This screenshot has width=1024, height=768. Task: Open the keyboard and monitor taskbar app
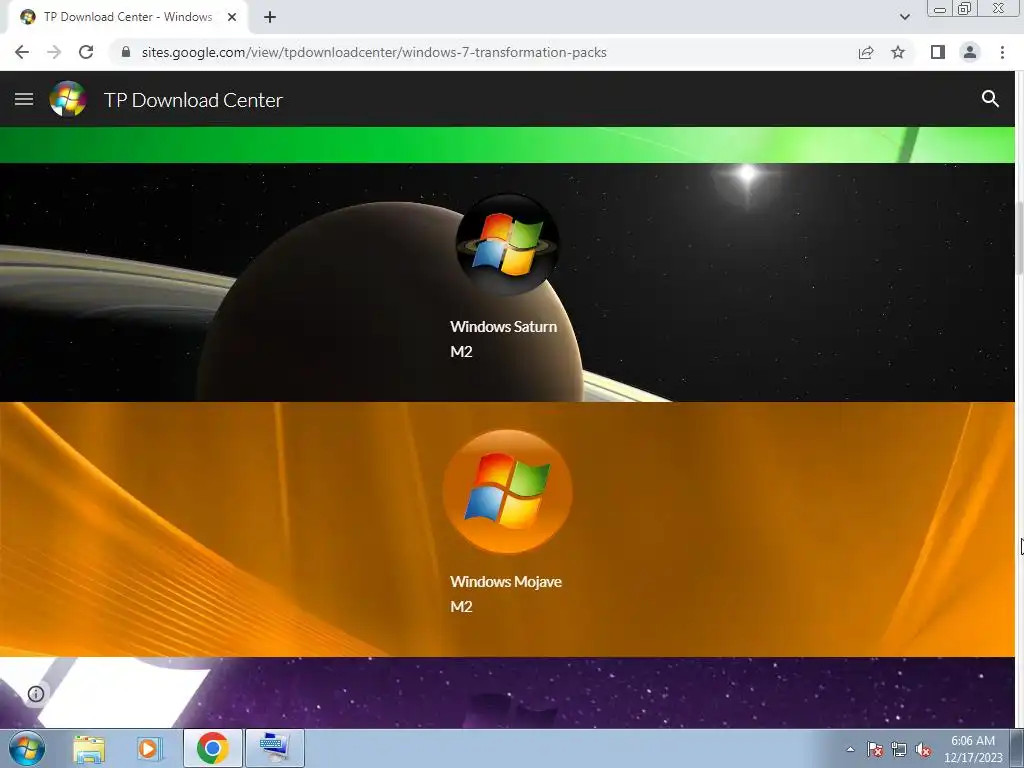pyautogui.click(x=274, y=748)
